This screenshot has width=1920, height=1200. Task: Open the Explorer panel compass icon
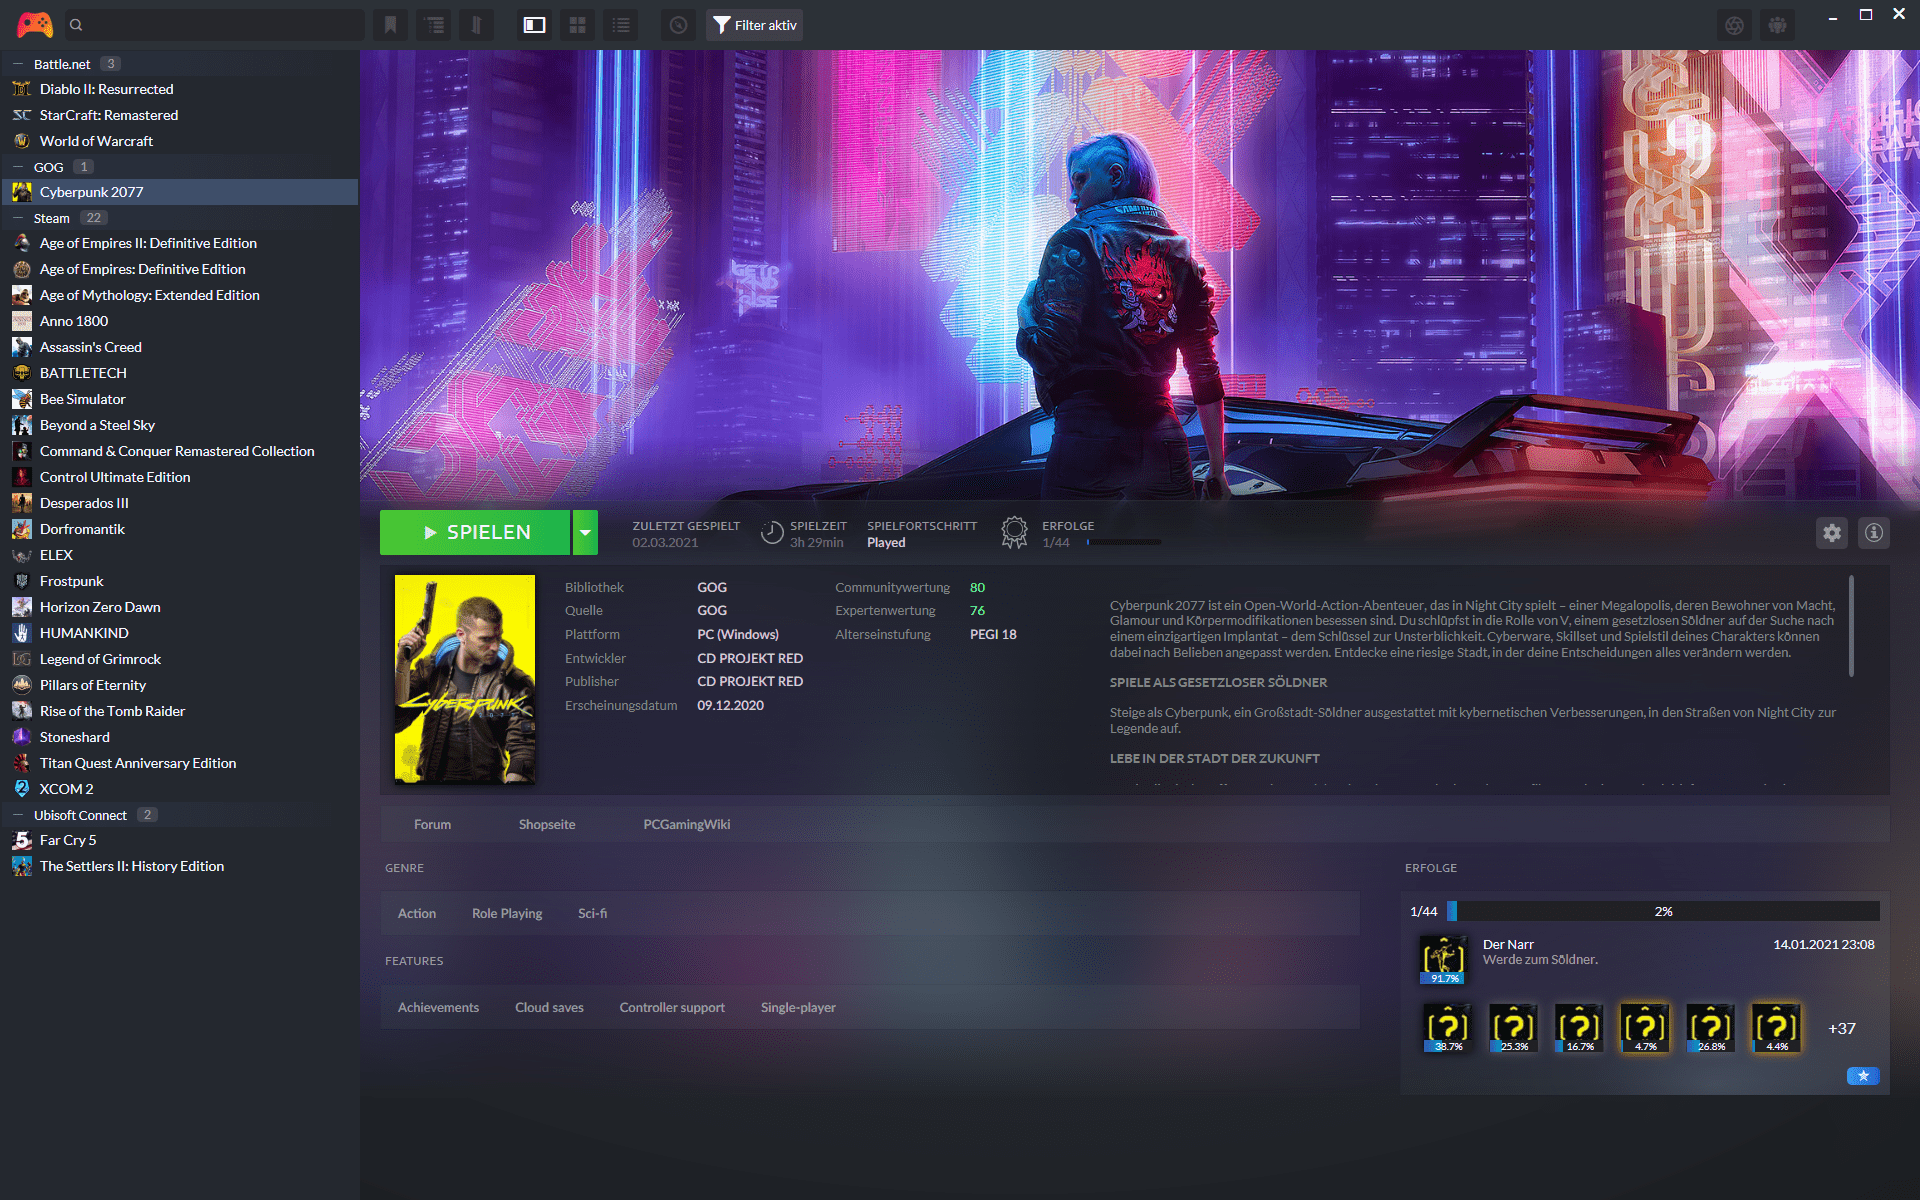tap(679, 25)
